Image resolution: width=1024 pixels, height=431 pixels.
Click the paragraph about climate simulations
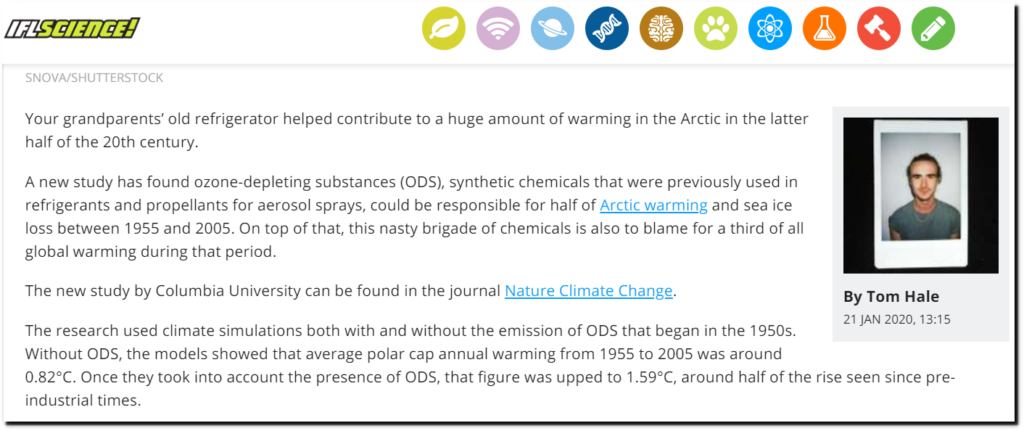click(490, 366)
